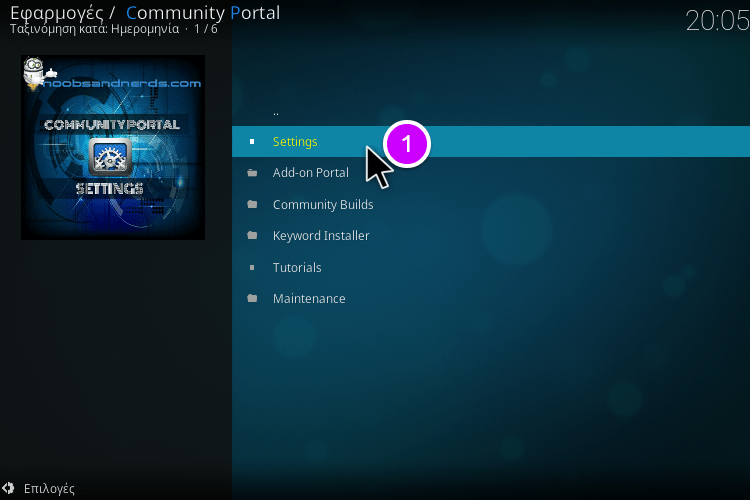Click the folder icon beside Keyword Installer
The image size is (750, 500).
[x=252, y=235]
